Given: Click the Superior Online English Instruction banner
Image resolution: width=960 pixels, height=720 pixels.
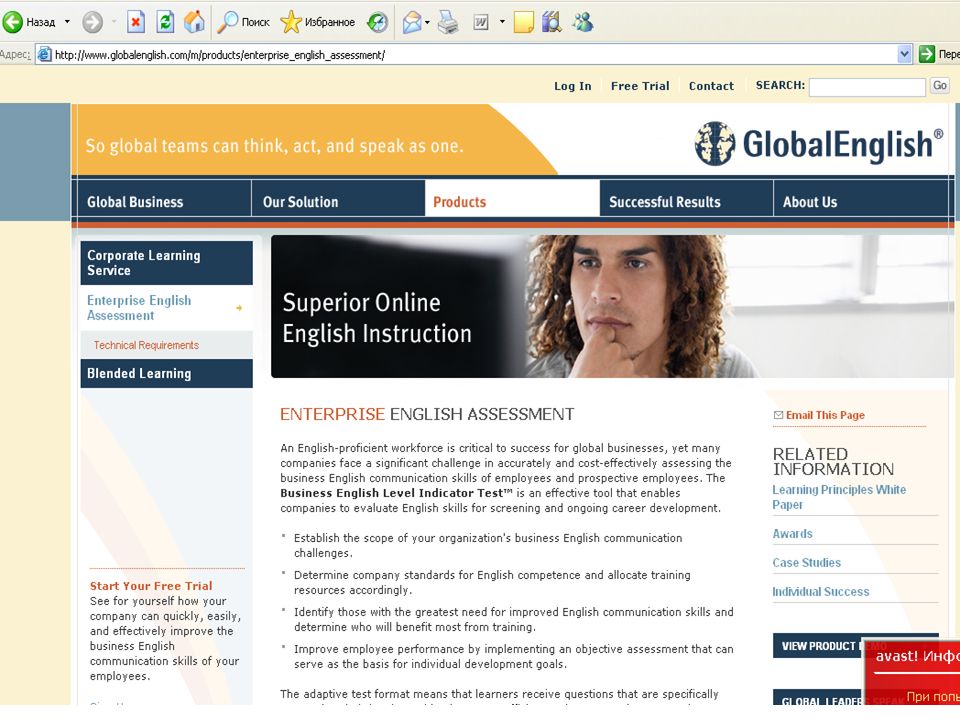Looking at the screenshot, I should [x=612, y=306].
